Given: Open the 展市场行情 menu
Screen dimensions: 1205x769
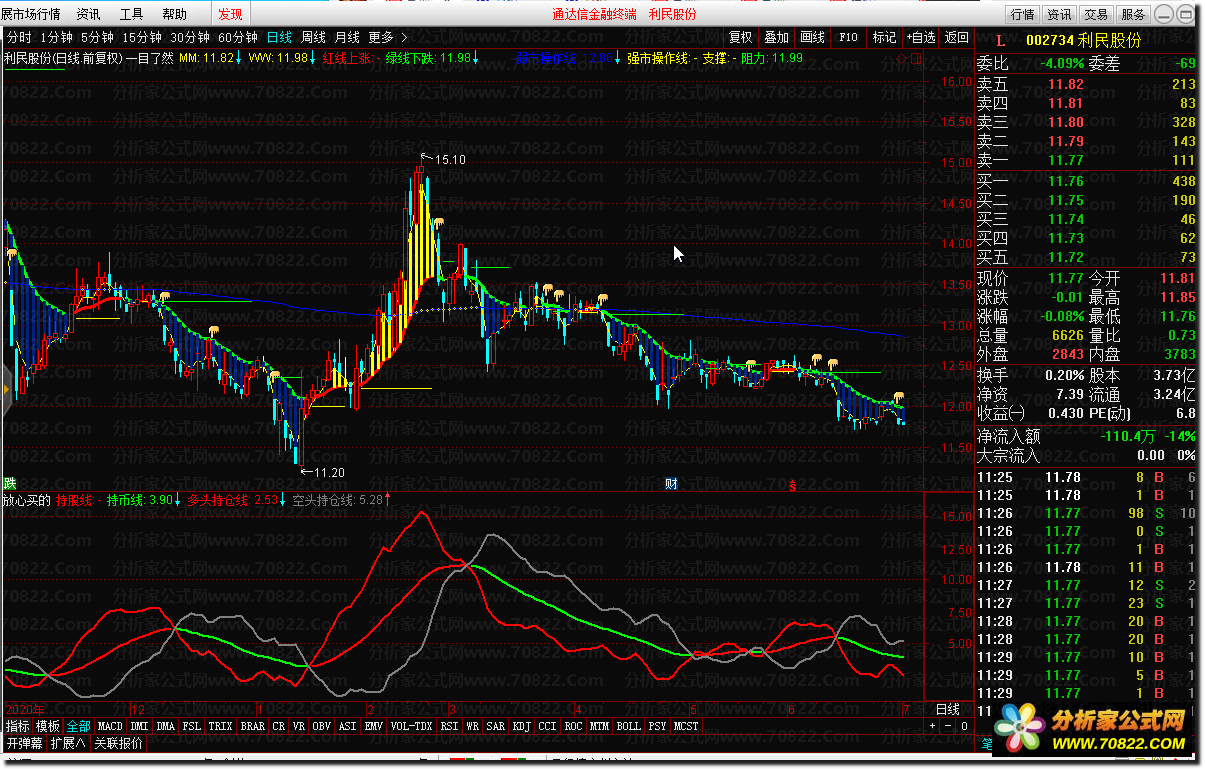Looking at the screenshot, I should (30, 14).
